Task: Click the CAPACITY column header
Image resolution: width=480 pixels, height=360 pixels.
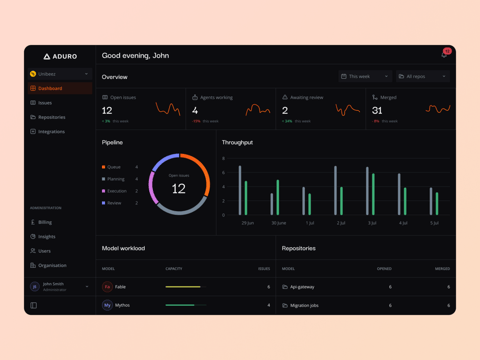Action: 174,269
